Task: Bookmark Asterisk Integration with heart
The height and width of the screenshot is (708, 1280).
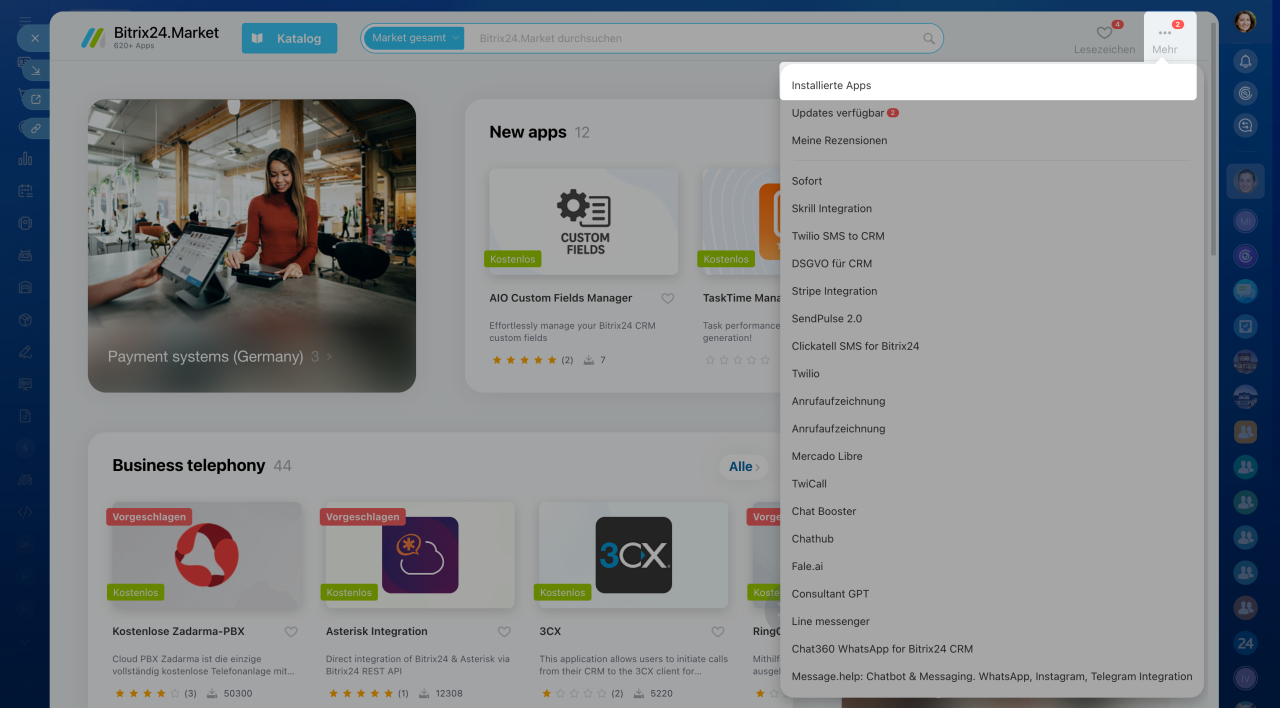Action: coord(504,632)
